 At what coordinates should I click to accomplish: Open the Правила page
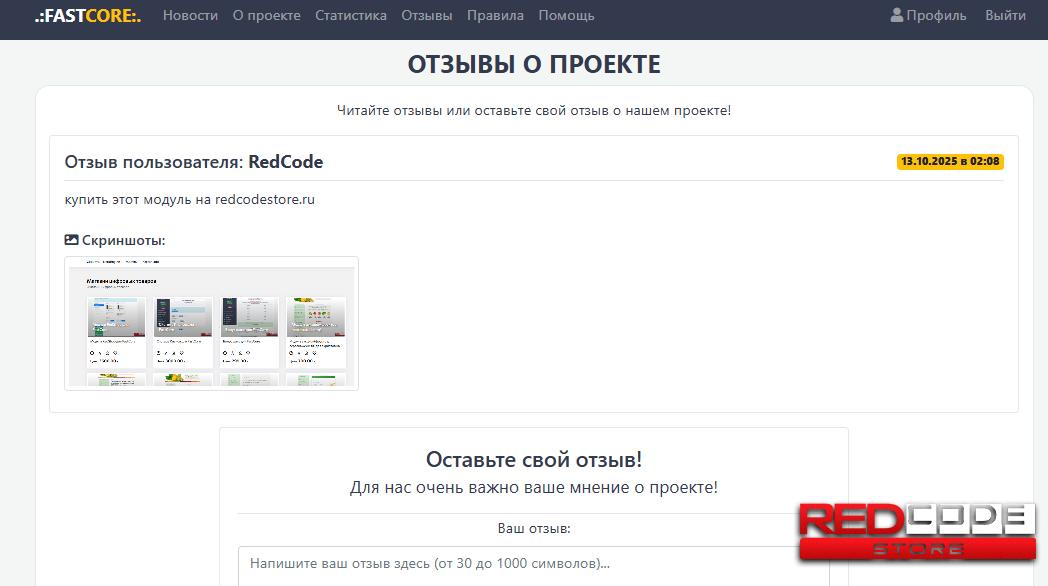point(495,15)
